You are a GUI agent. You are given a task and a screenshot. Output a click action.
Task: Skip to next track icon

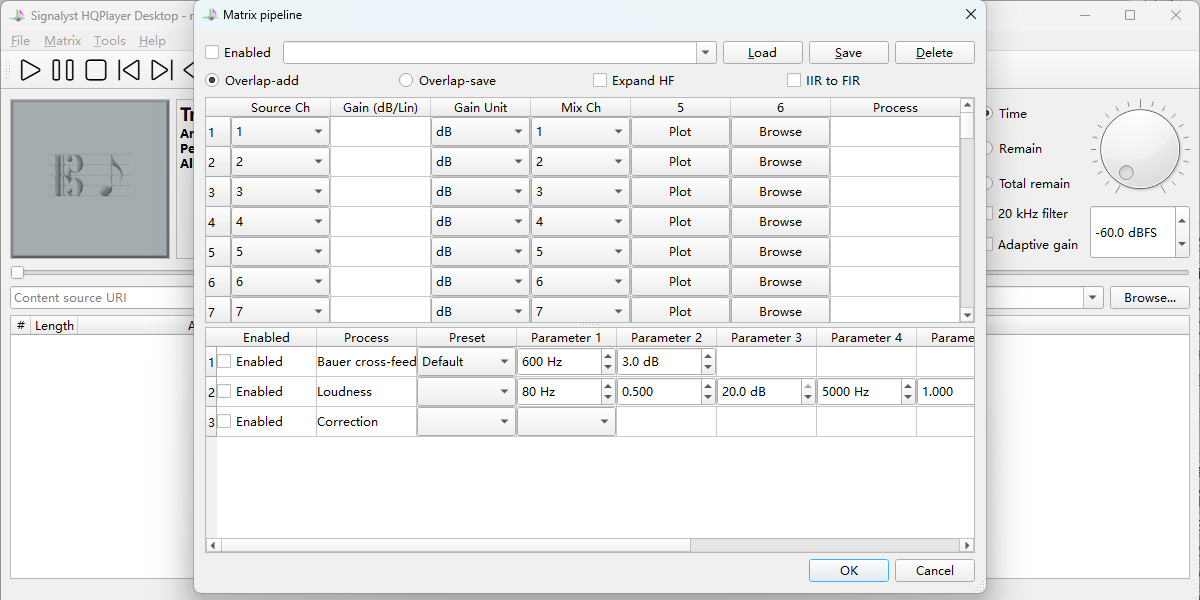tap(161, 70)
